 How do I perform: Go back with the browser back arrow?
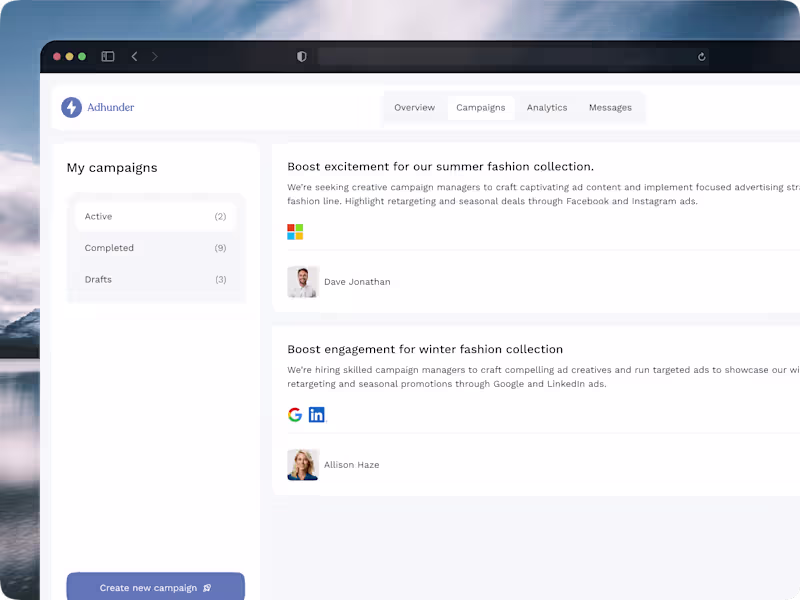click(x=134, y=56)
